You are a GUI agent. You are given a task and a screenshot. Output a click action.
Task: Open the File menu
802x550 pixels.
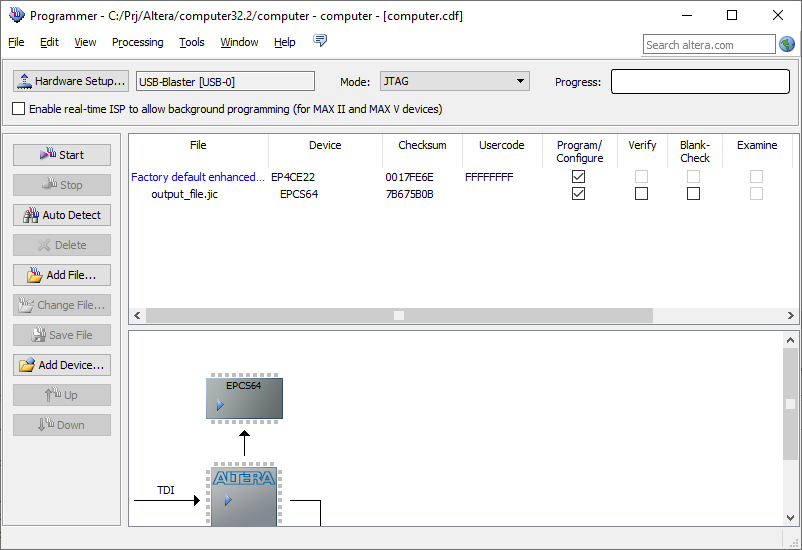[x=16, y=42]
